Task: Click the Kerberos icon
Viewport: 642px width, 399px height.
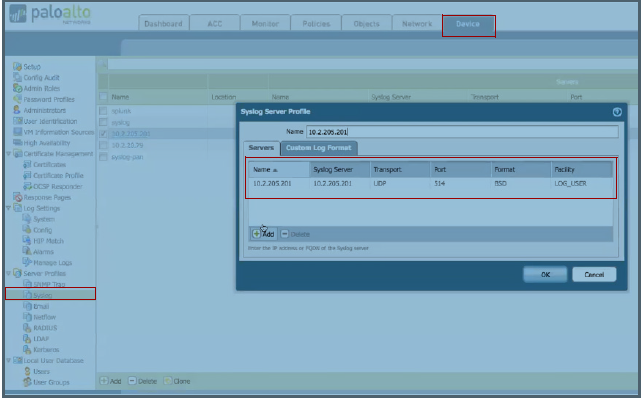Action: pyautogui.click(x=27, y=349)
